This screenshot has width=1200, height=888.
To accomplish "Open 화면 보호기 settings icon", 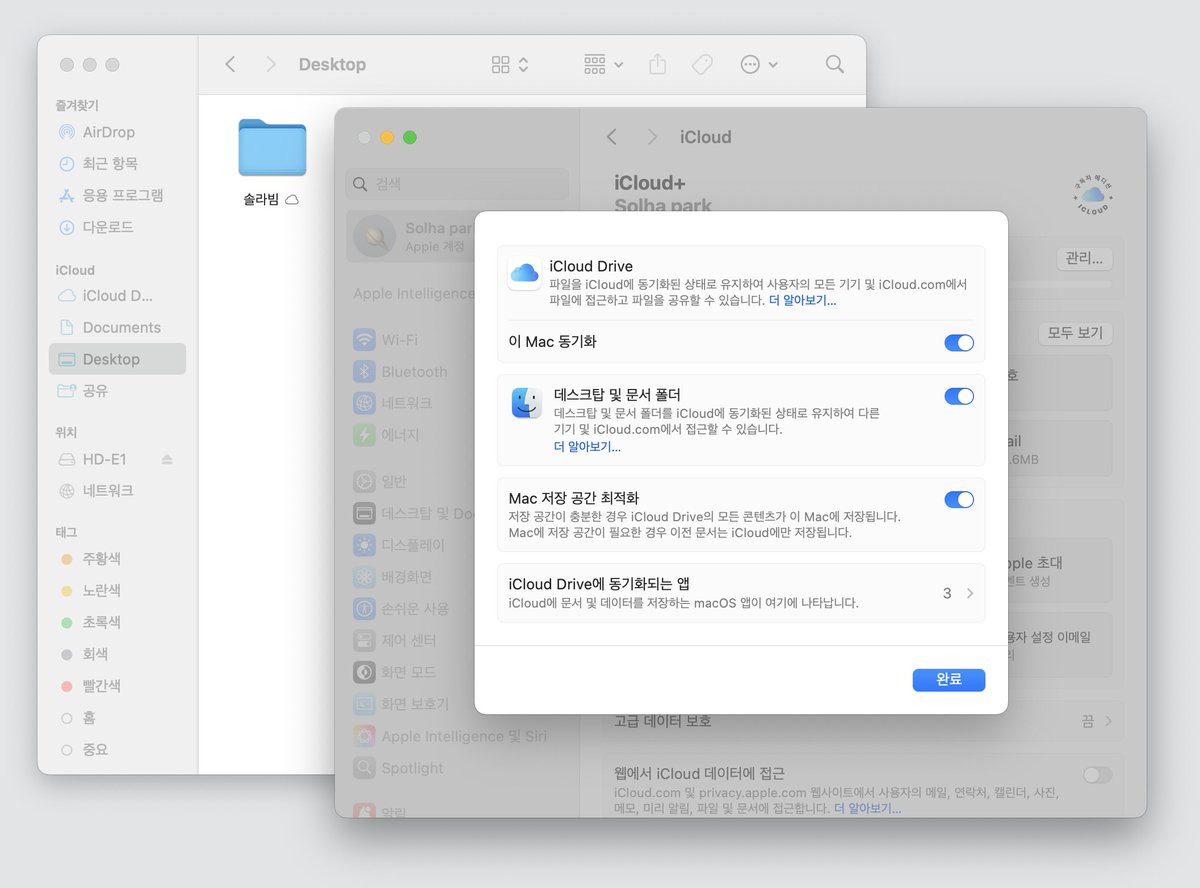I will (x=364, y=704).
